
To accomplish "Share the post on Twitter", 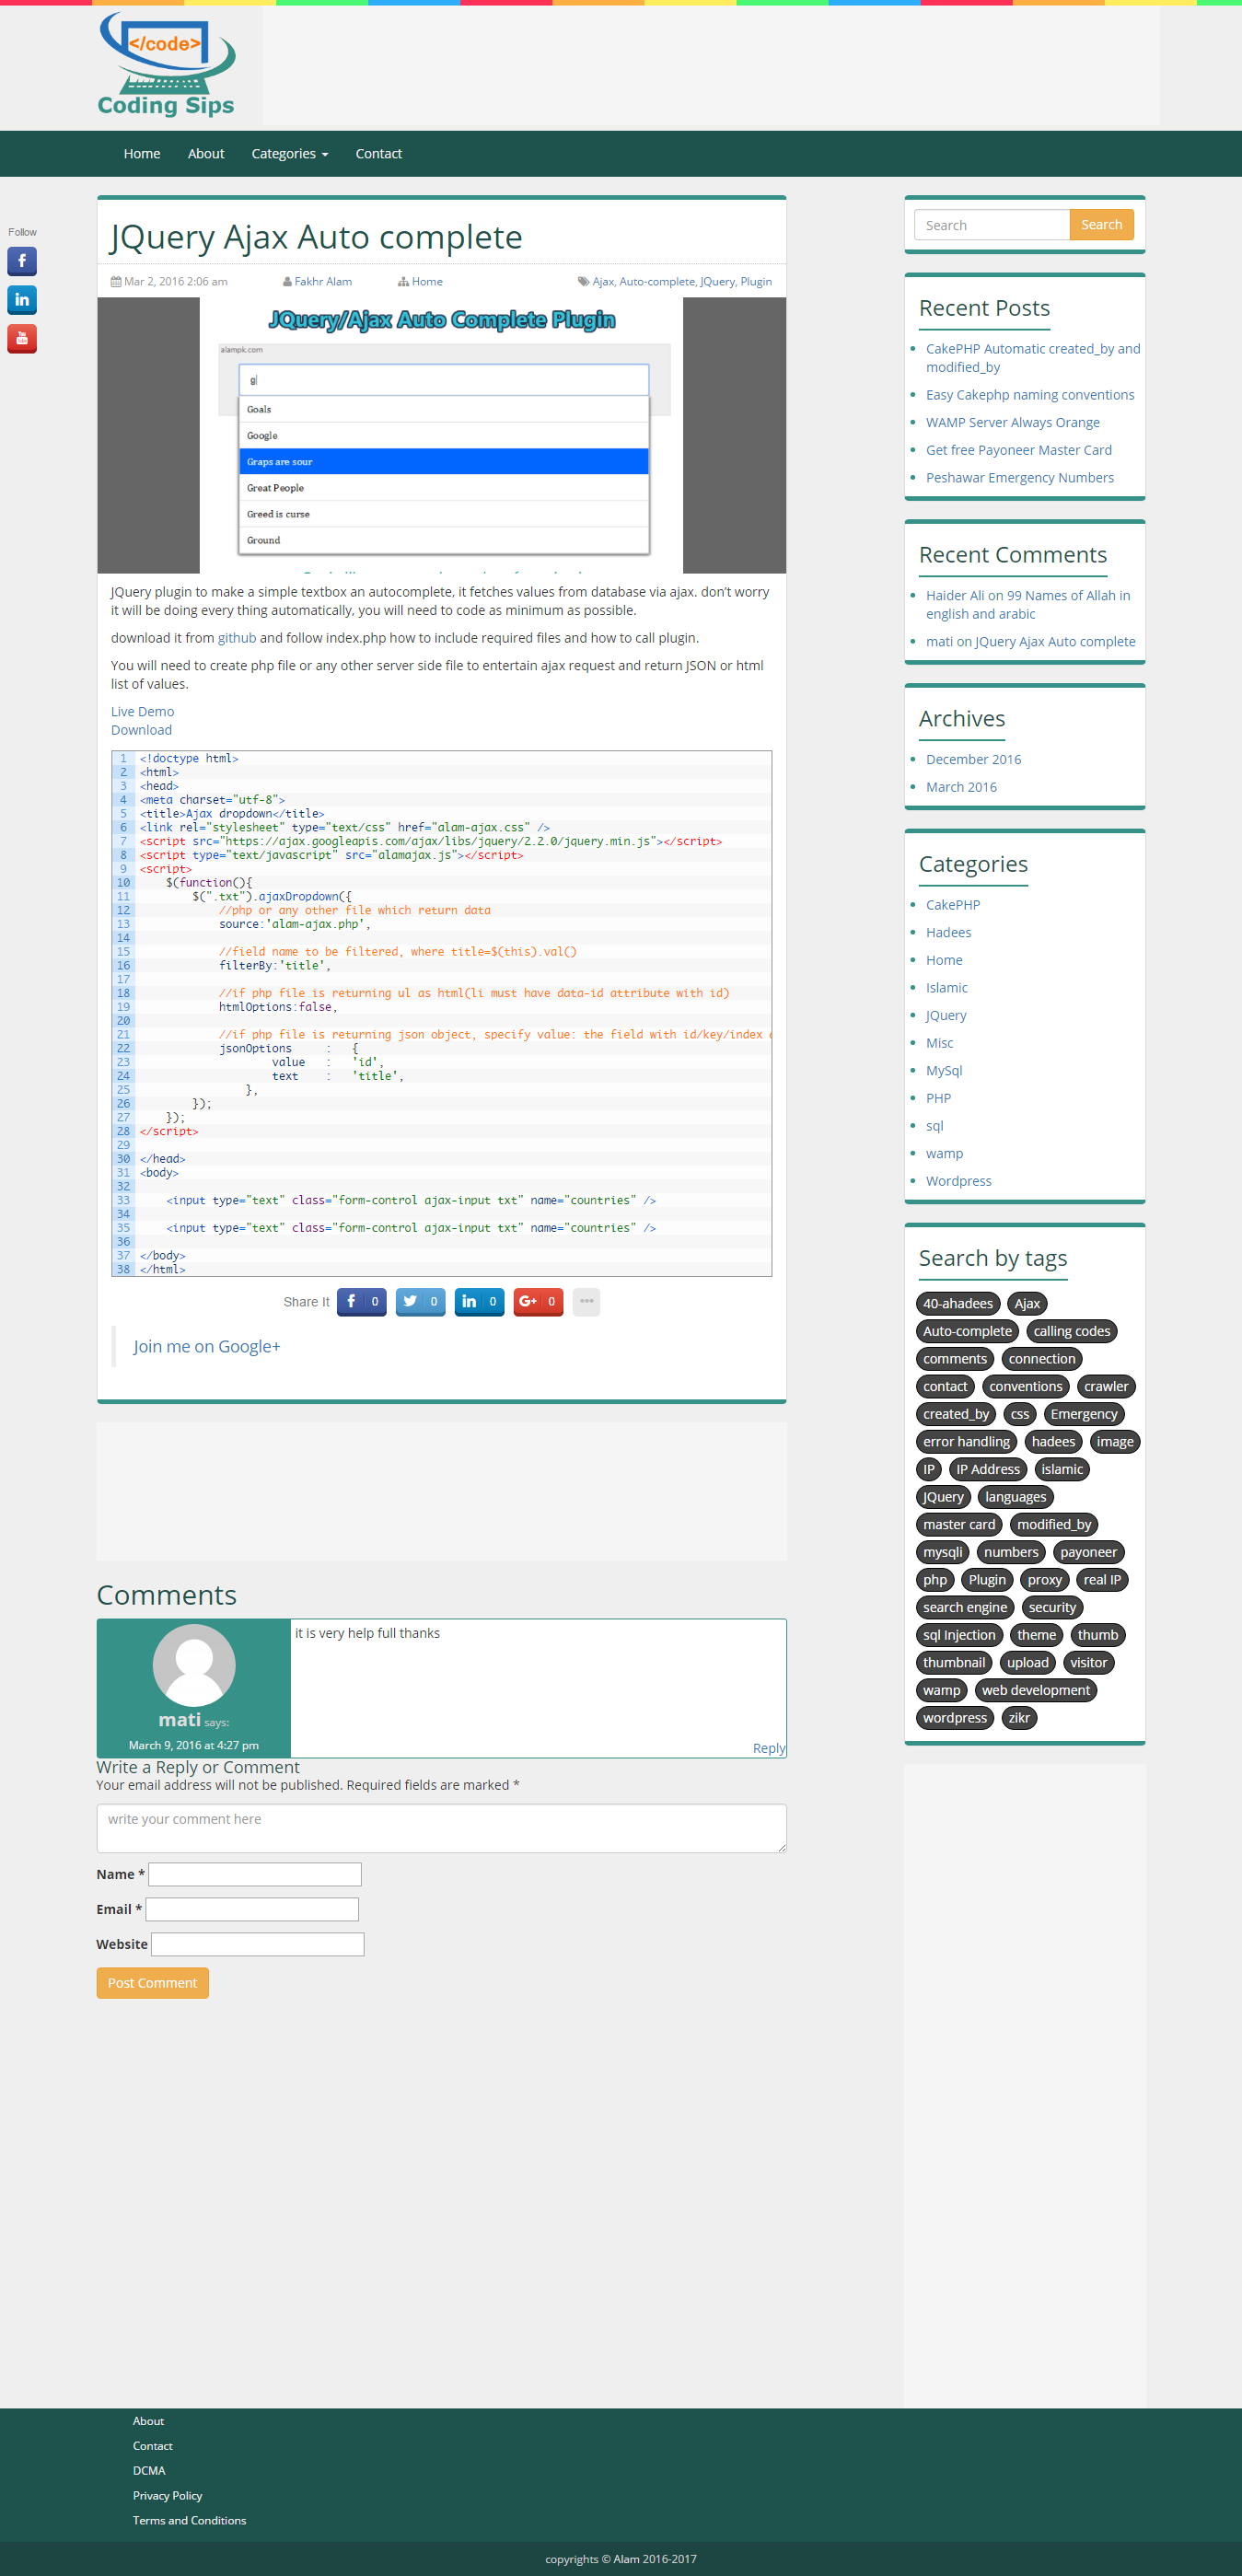I will (420, 1301).
